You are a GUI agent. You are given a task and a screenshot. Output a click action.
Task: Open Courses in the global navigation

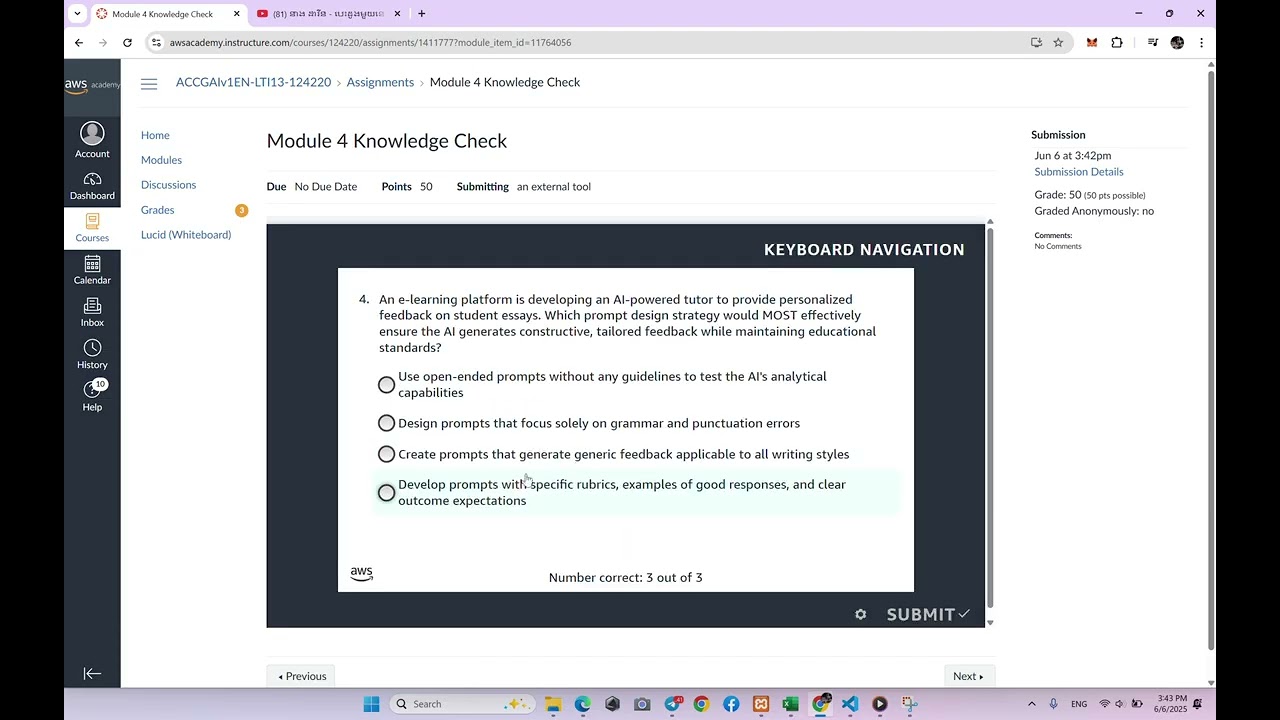pyautogui.click(x=92, y=228)
